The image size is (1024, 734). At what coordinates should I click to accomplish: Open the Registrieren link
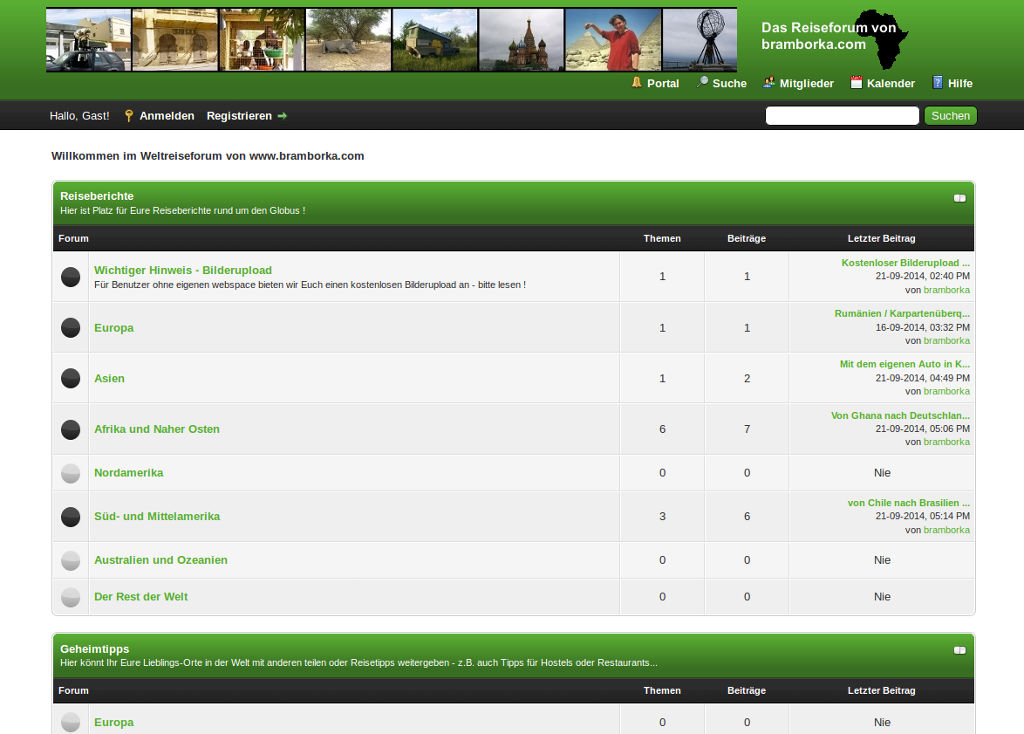point(239,116)
